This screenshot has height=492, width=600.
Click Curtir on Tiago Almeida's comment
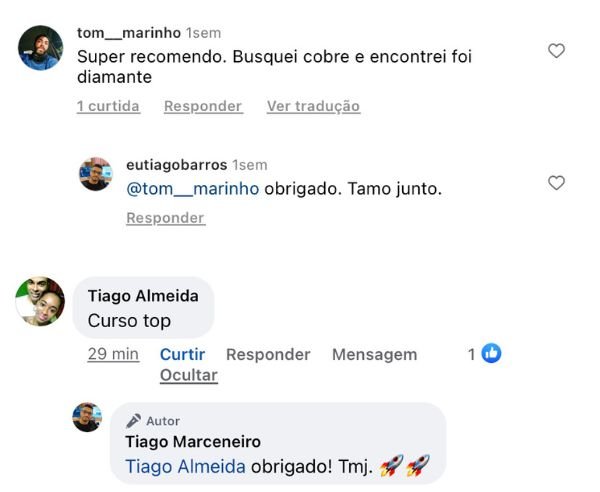183,354
